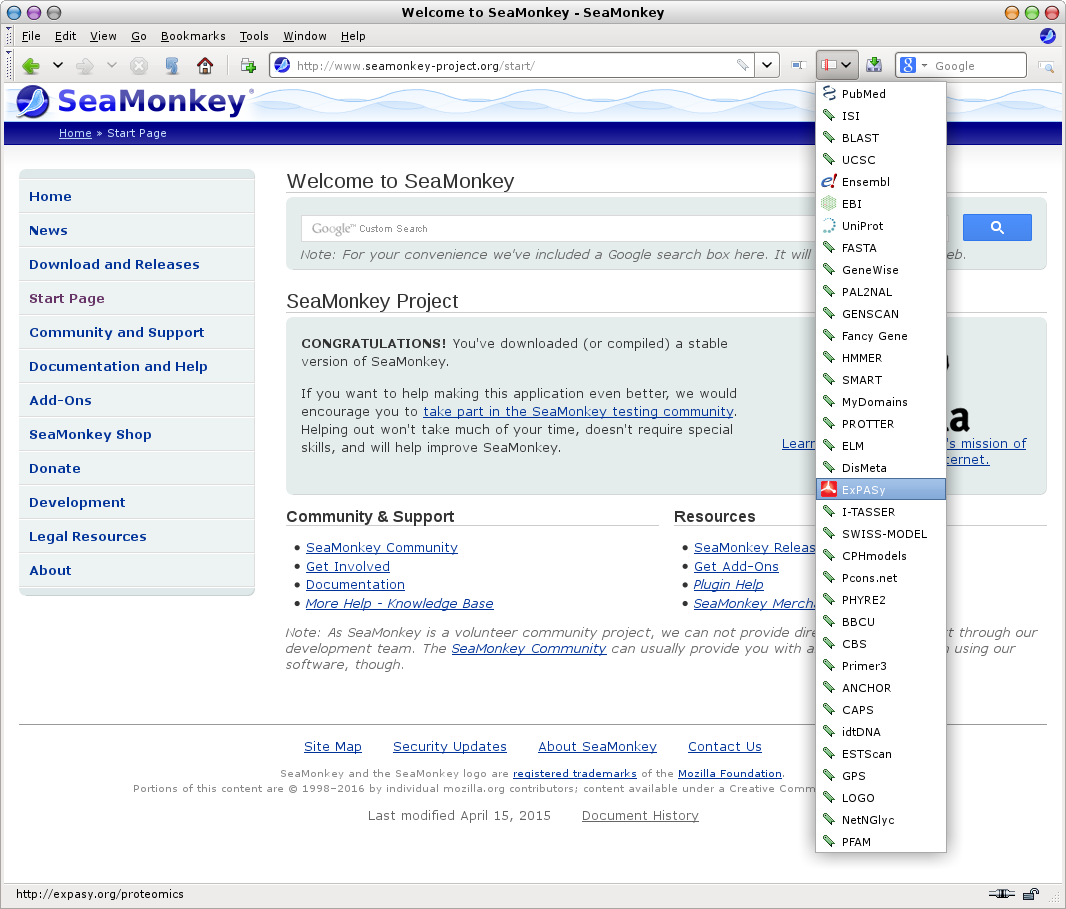Click the open padlock security icon
Image resolution: width=1066 pixels, height=909 pixels.
[1030, 894]
